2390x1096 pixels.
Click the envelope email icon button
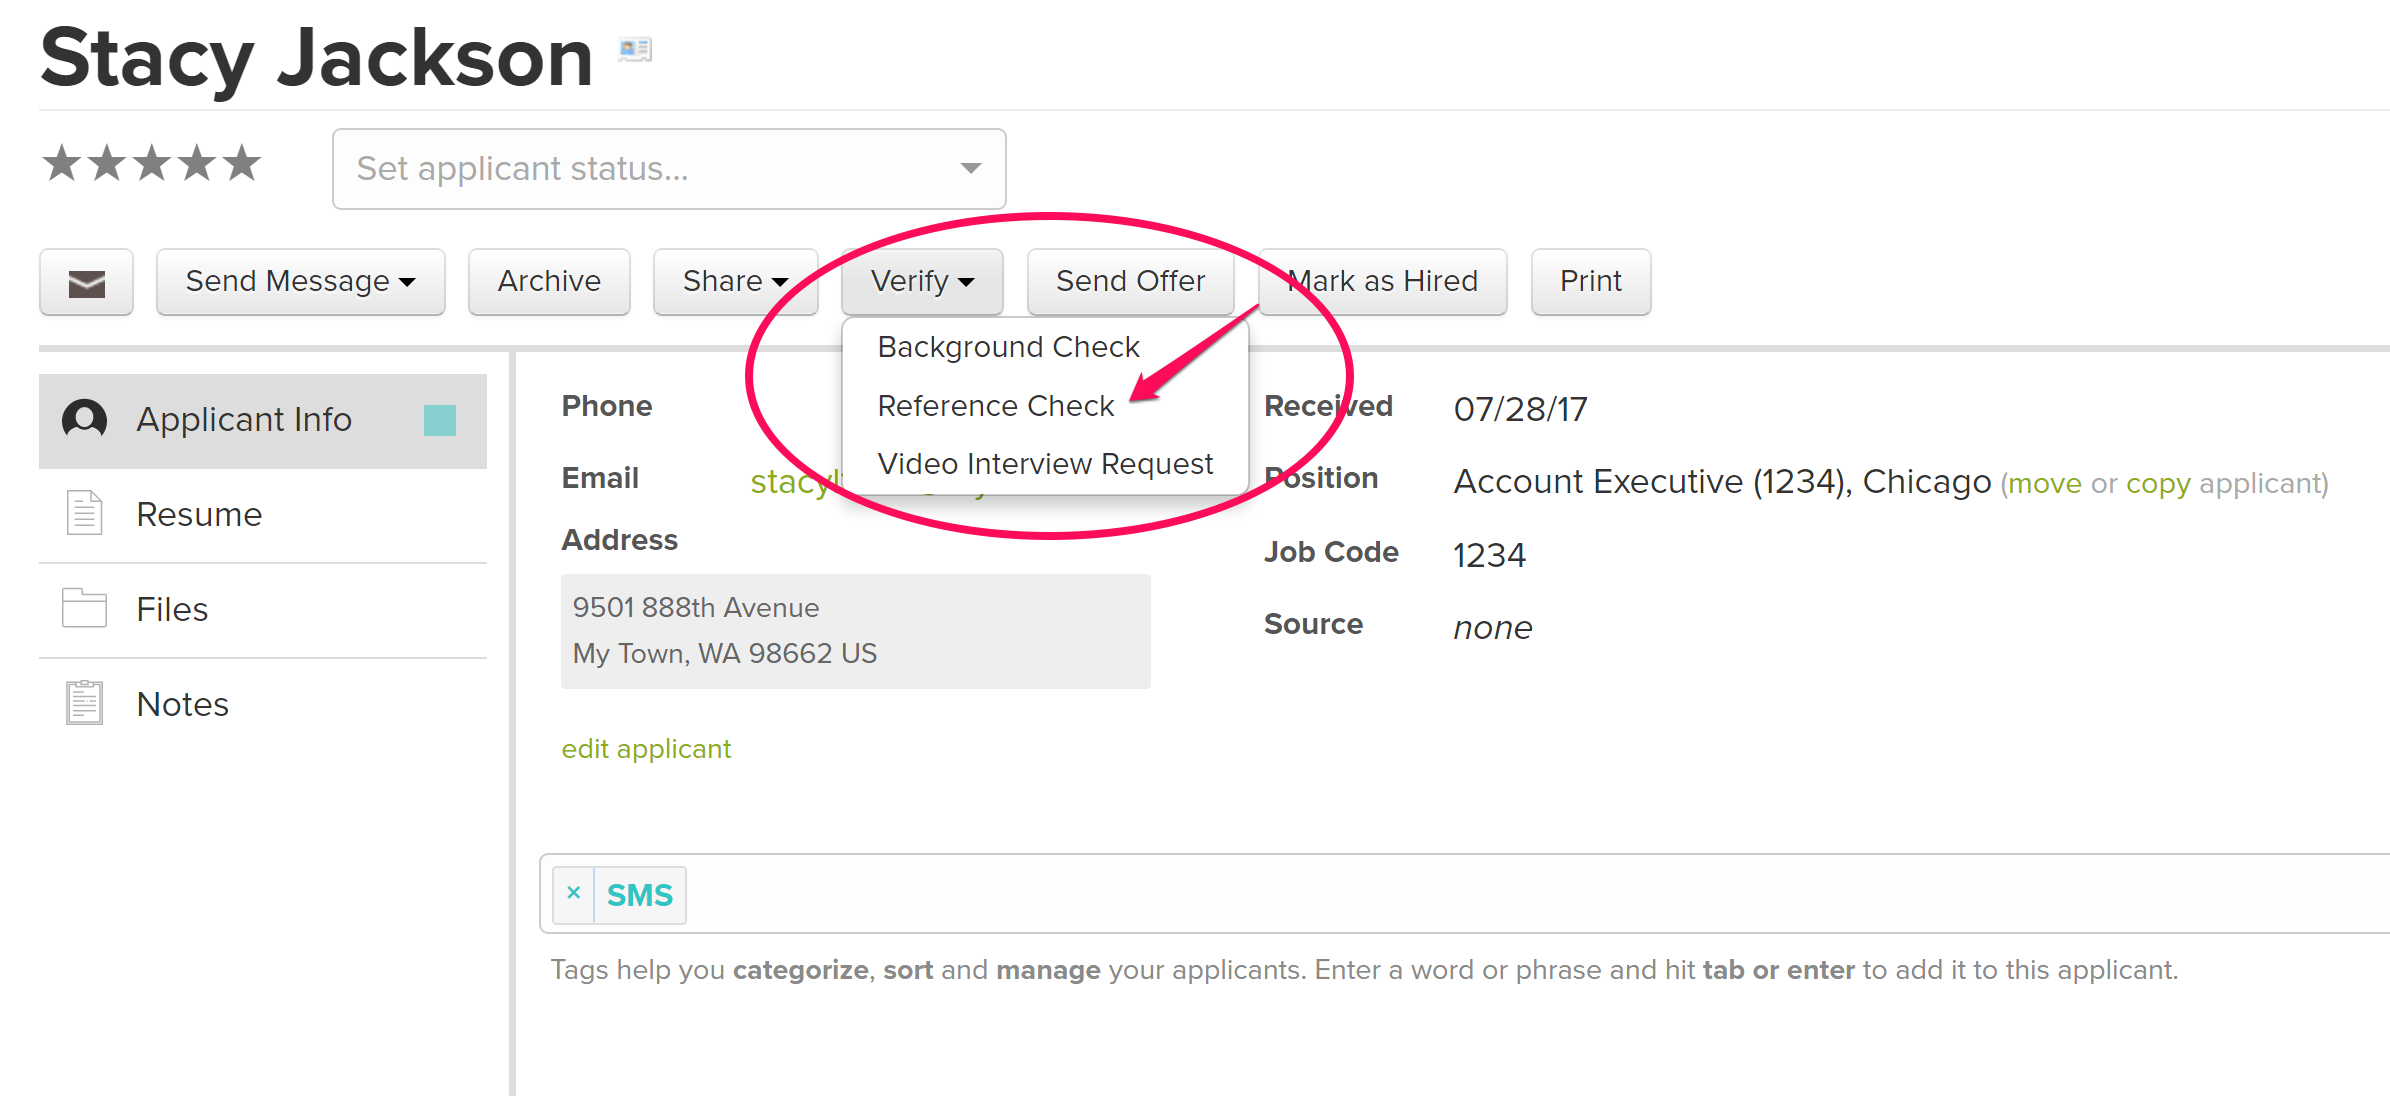(86, 283)
